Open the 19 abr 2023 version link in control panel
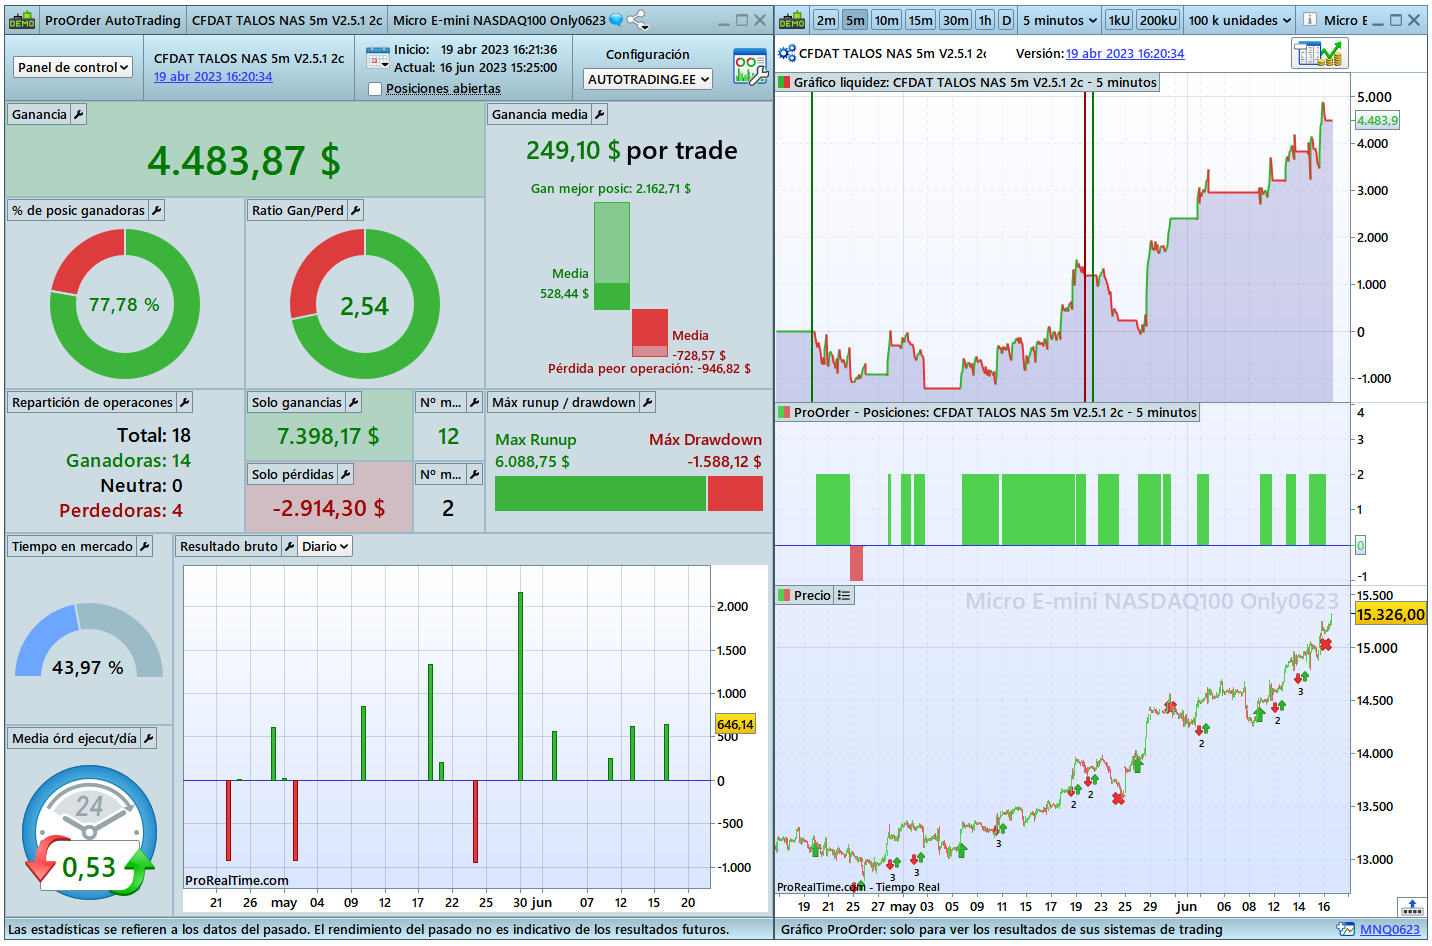Image resolution: width=1432 pixels, height=946 pixels. tap(213, 77)
